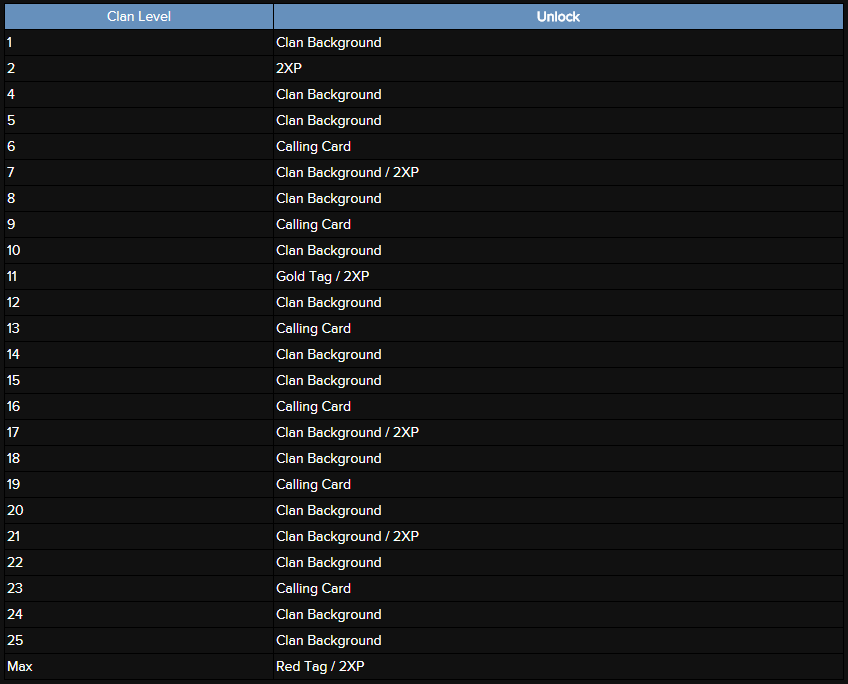Image resolution: width=848 pixels, height=684 pixels.
Task: Select Clan Background / 2XP in level 21 row
Action: (x=558, y=536)
